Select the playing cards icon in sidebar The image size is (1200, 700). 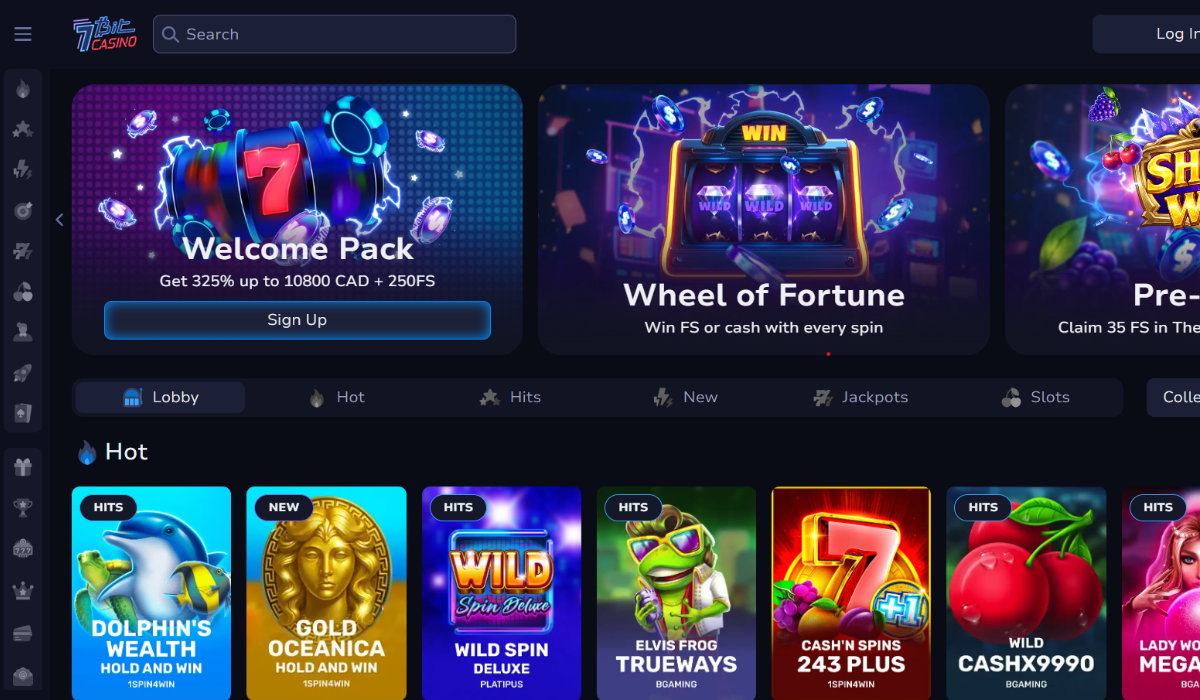(x=23, y=412)
